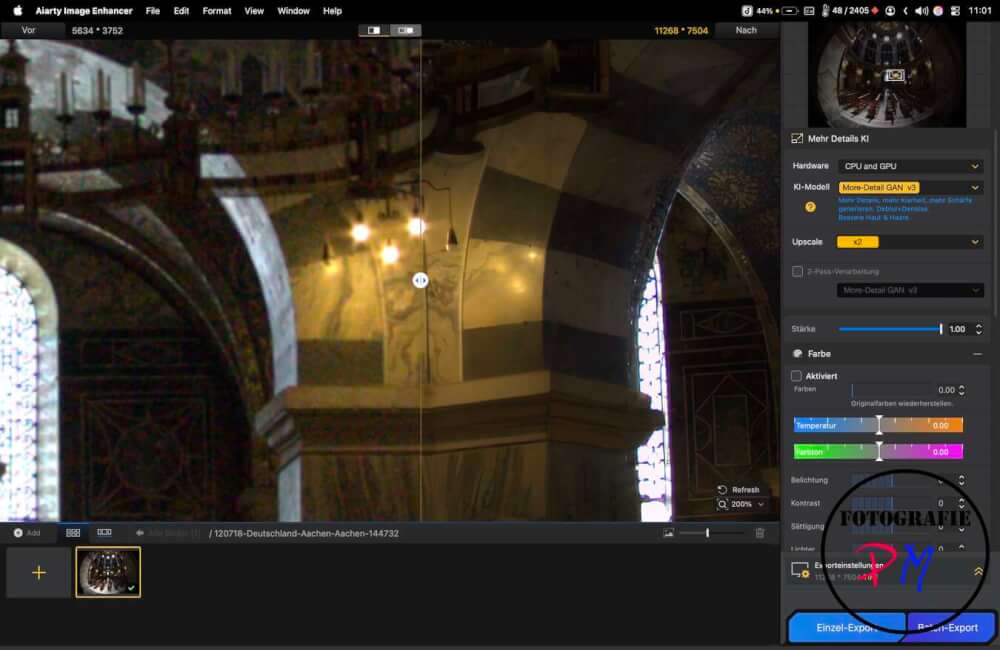1000x650 pixels.
Task: Collapse the Farbe section with its minus expander
Action: click(975, 353)
